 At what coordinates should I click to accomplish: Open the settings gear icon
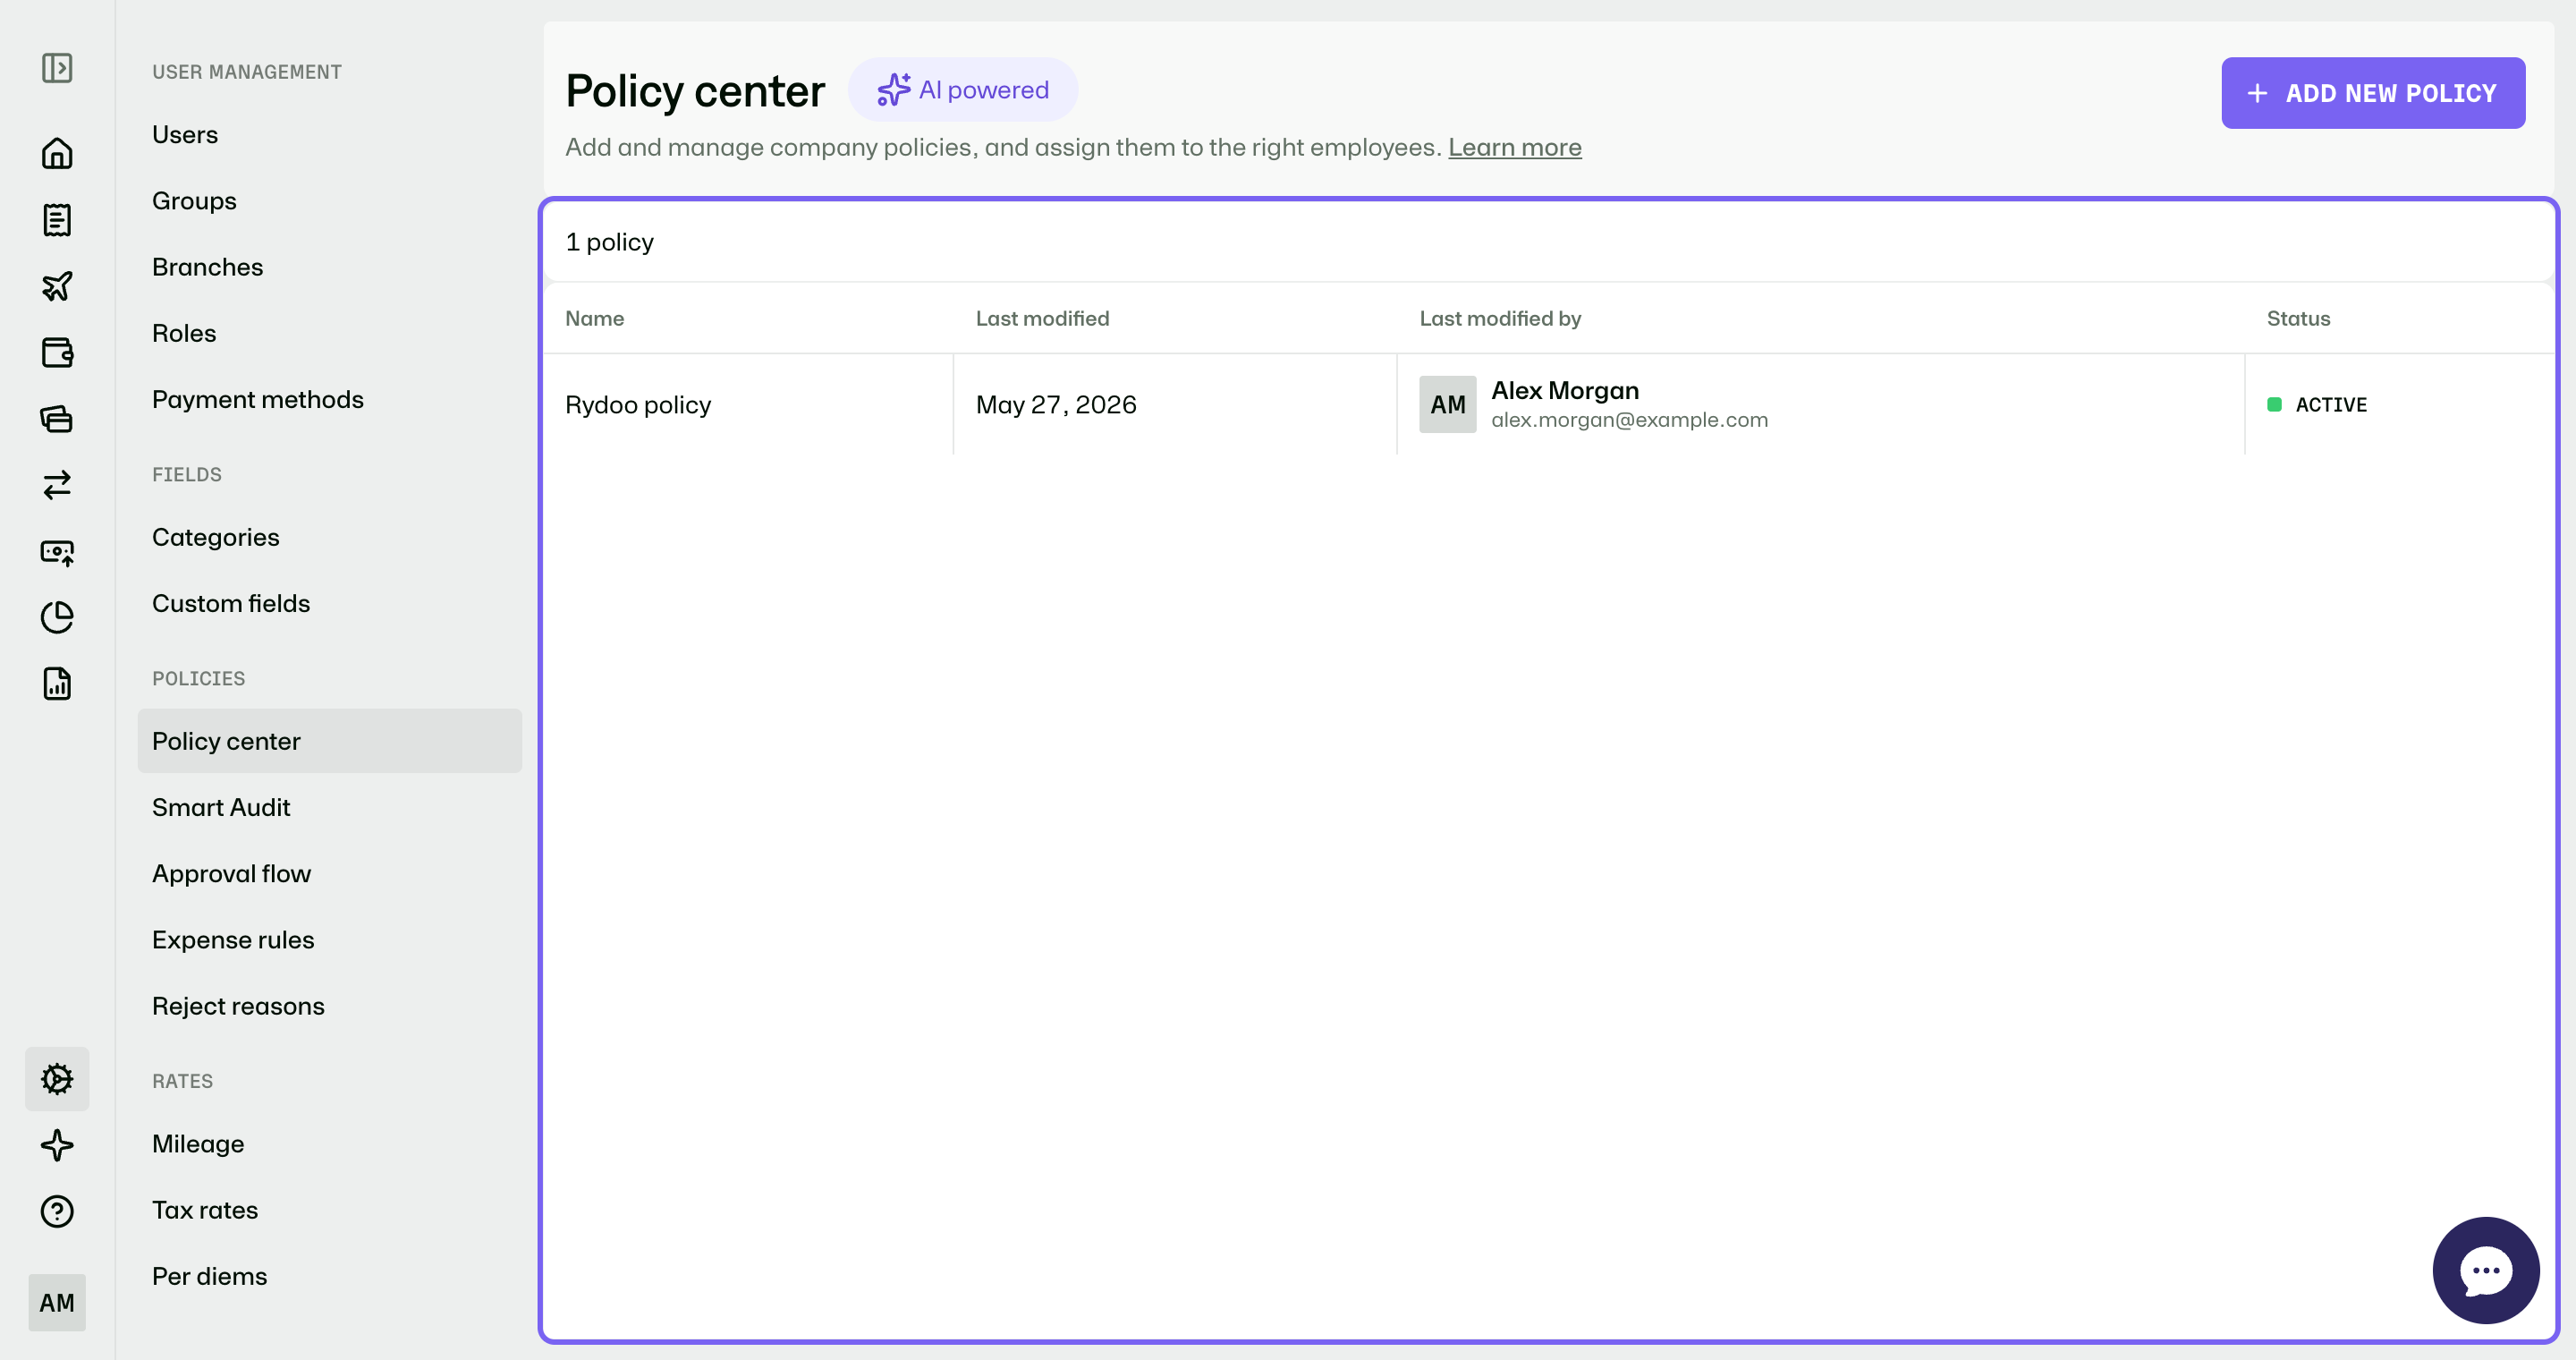pyautogui.click(x=57, y=1078)
